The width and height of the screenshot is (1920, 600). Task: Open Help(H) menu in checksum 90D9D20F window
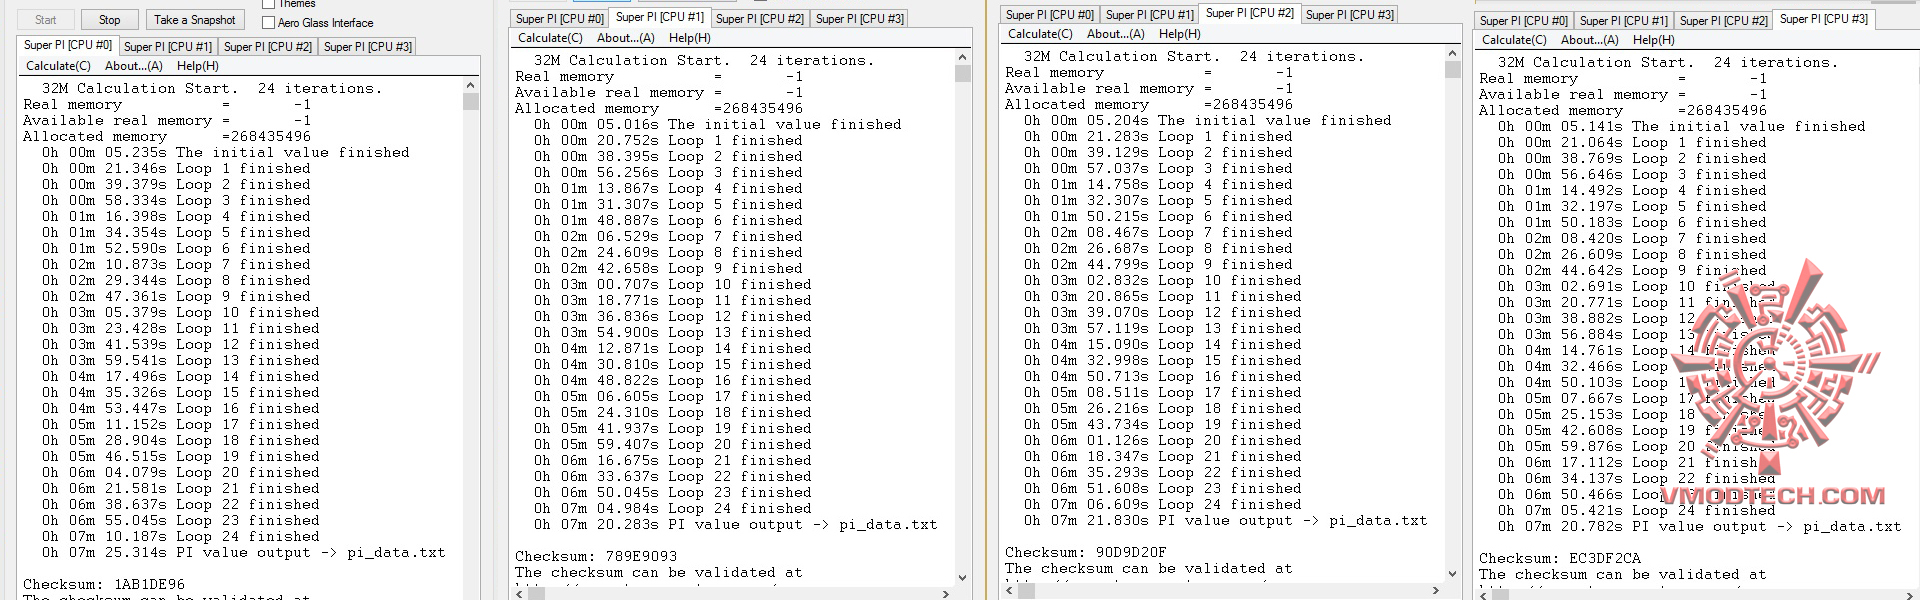(x=1180, y=34)
